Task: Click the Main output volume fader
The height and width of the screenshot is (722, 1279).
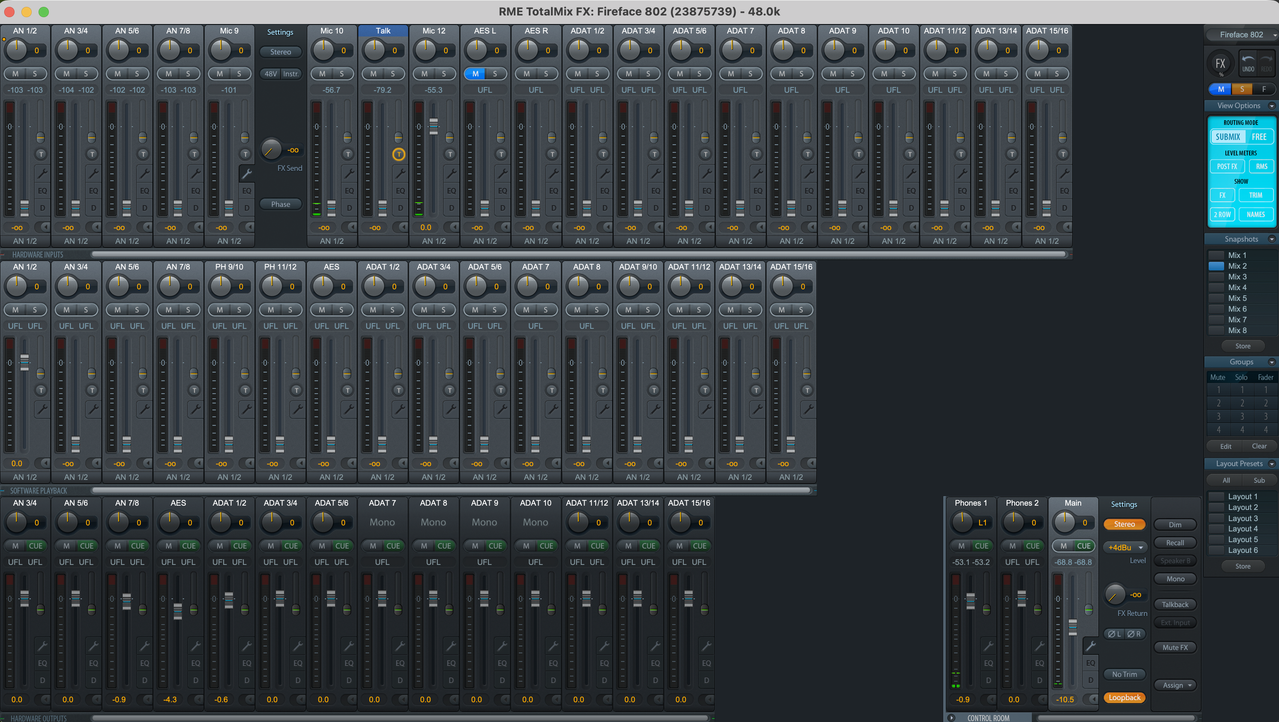Action: [x=1073, y=627]
